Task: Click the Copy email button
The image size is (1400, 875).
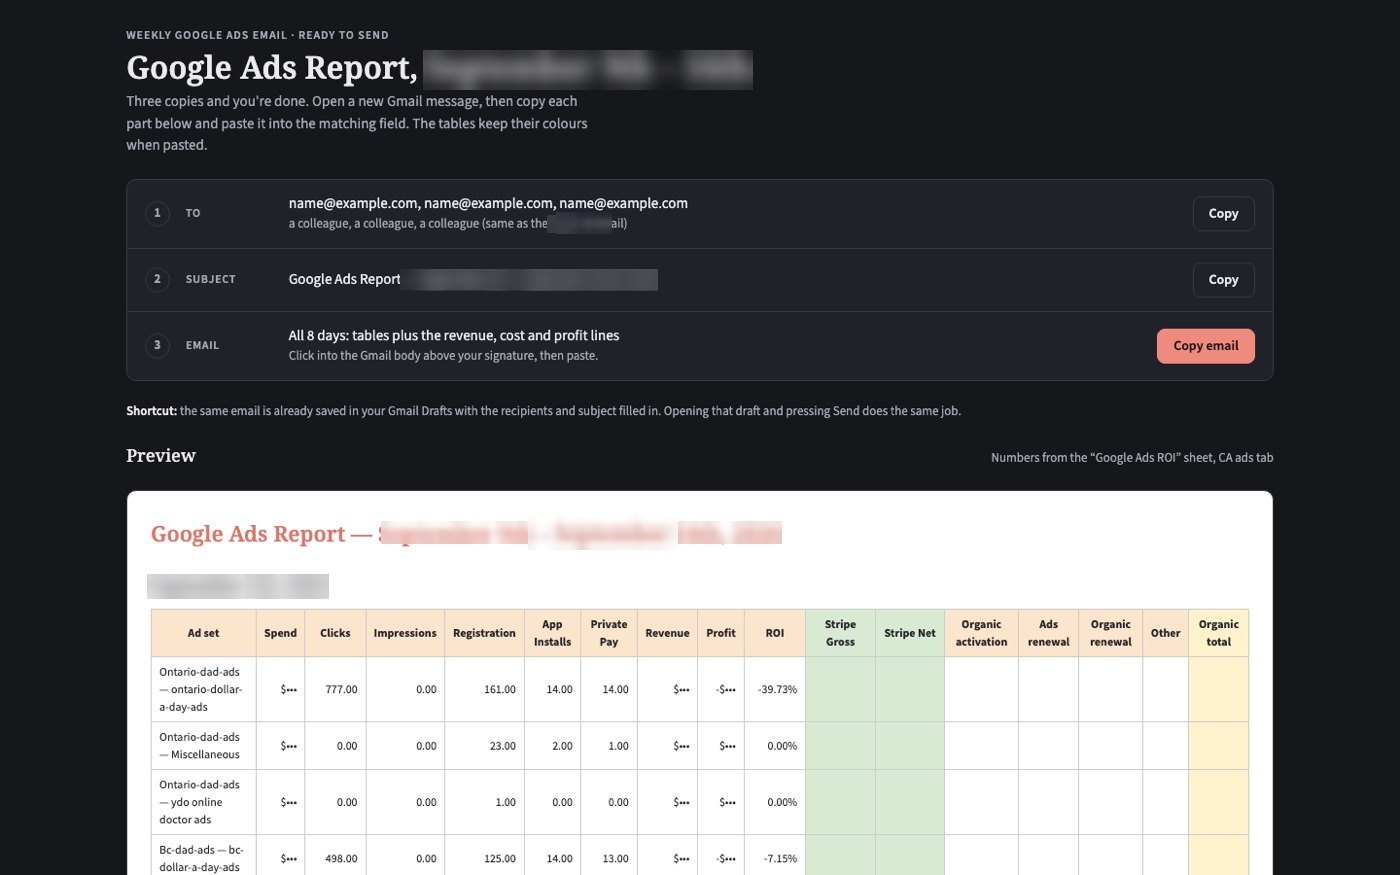Action: click(x=1205, y=346)
